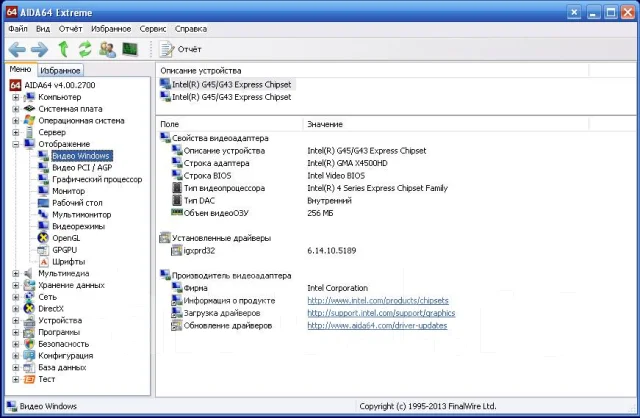Open the support.intel.com/support/graphics link
Viewport: 640px width, 418px height.
[381, 313]
